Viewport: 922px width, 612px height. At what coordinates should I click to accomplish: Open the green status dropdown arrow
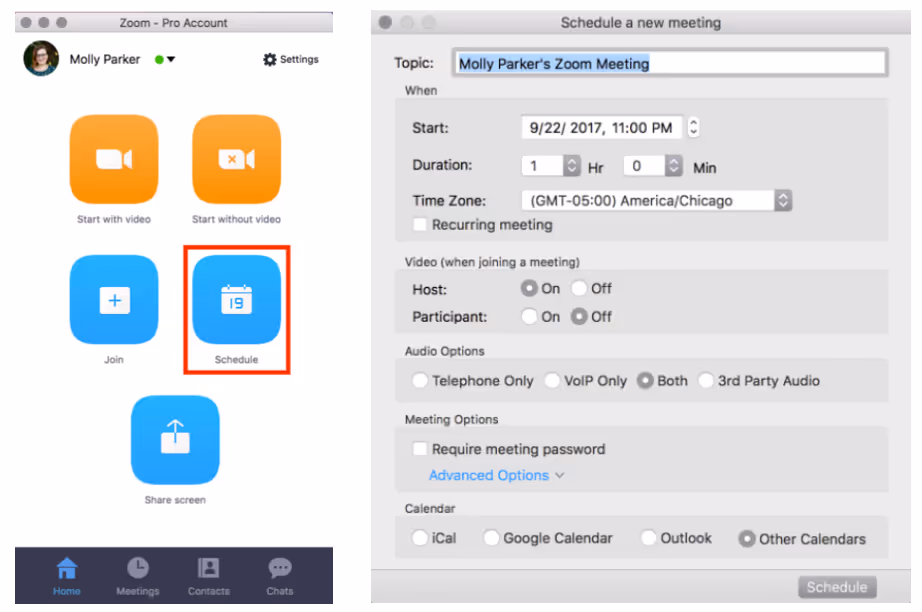click(x=171, y=59)
